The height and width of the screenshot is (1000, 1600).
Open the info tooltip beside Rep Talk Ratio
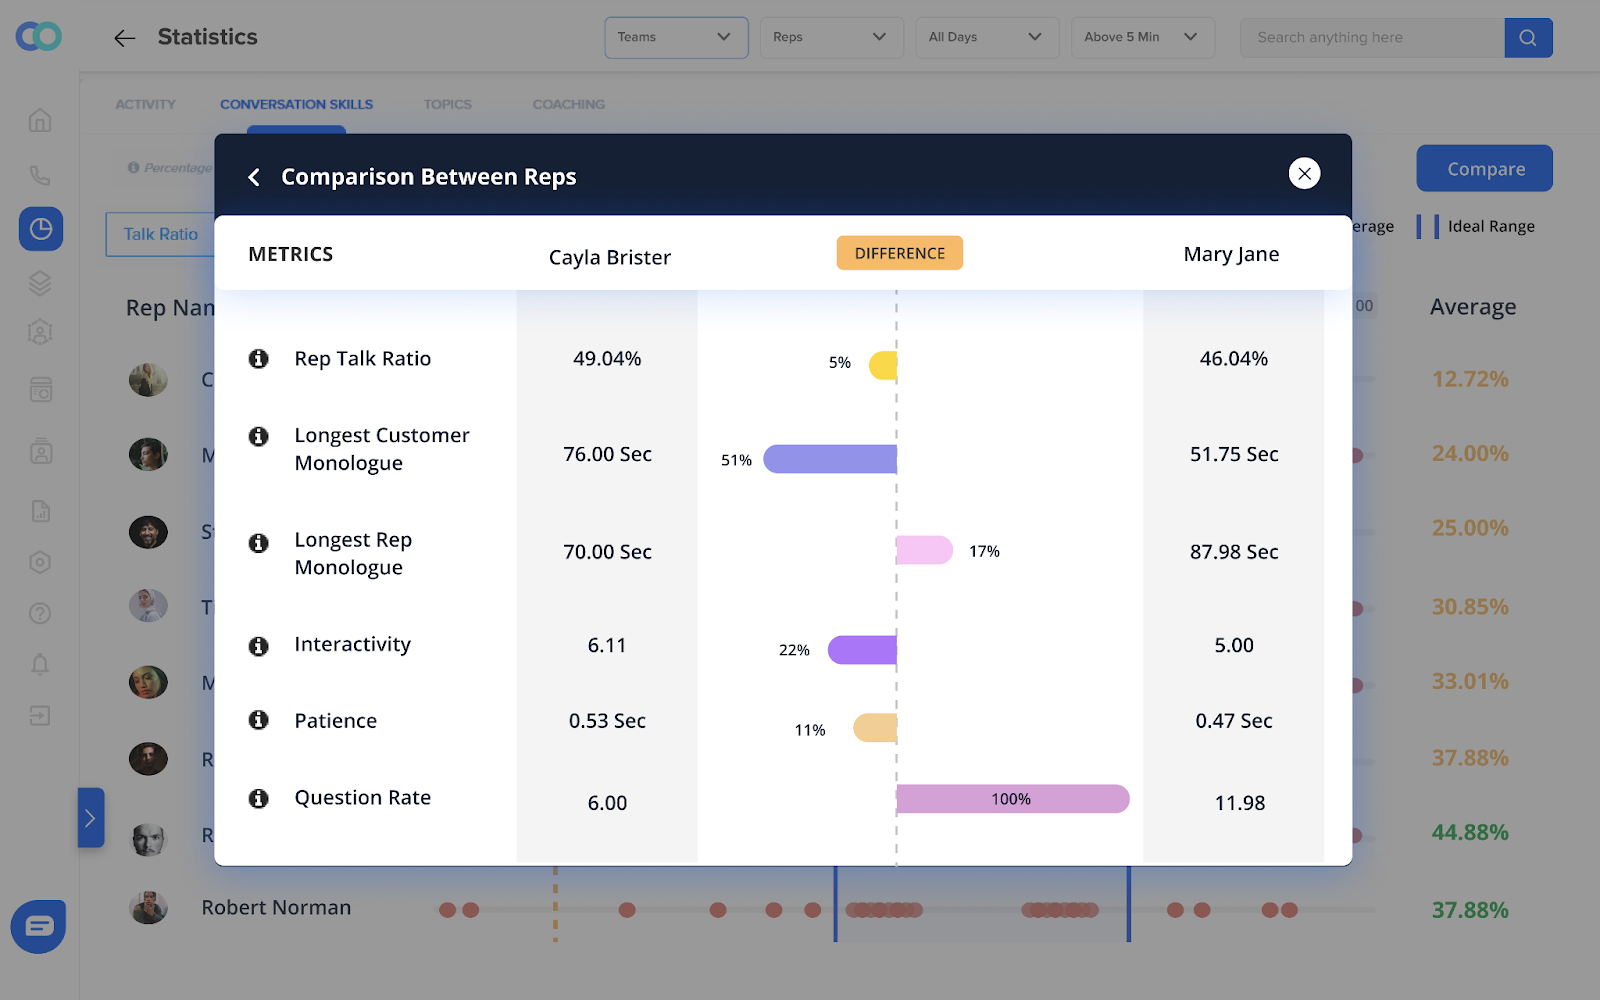tap(259, 358)
